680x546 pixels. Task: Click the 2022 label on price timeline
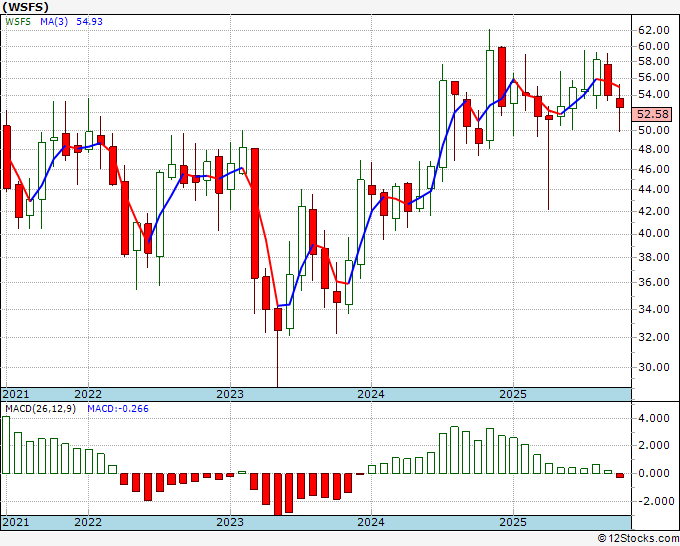88,394
